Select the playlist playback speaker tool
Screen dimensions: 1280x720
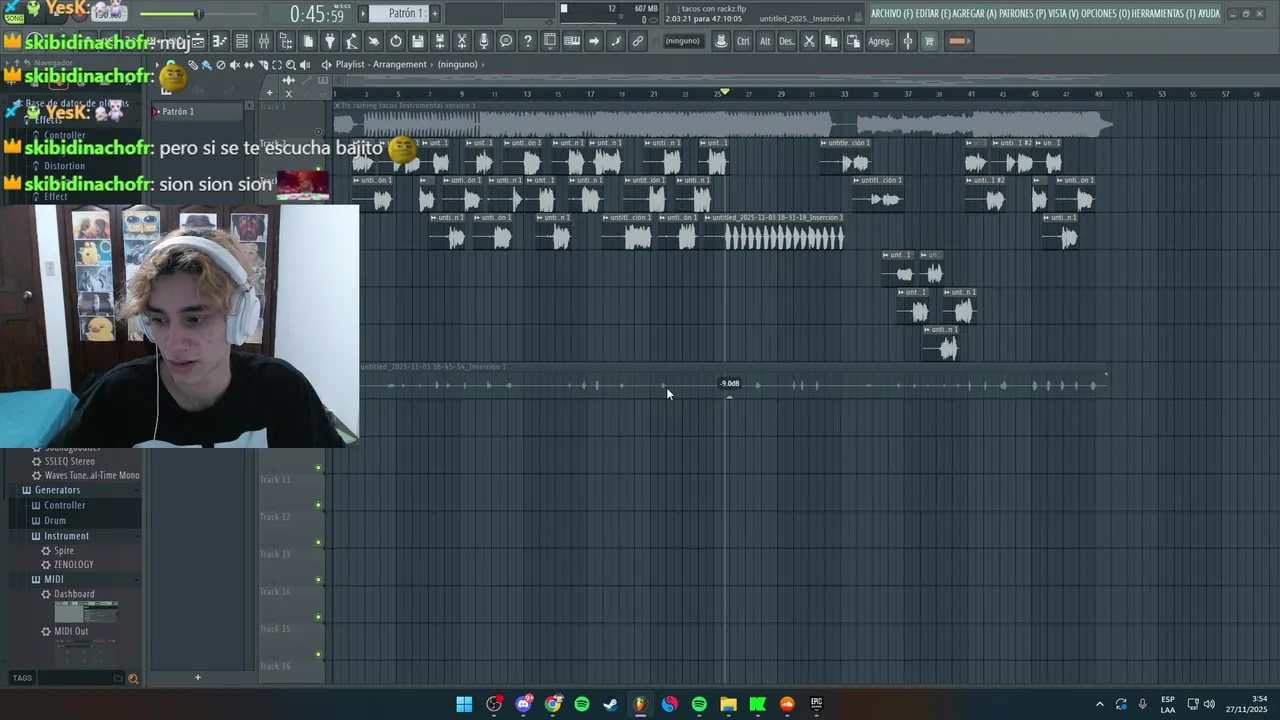[x=305, y=65]
